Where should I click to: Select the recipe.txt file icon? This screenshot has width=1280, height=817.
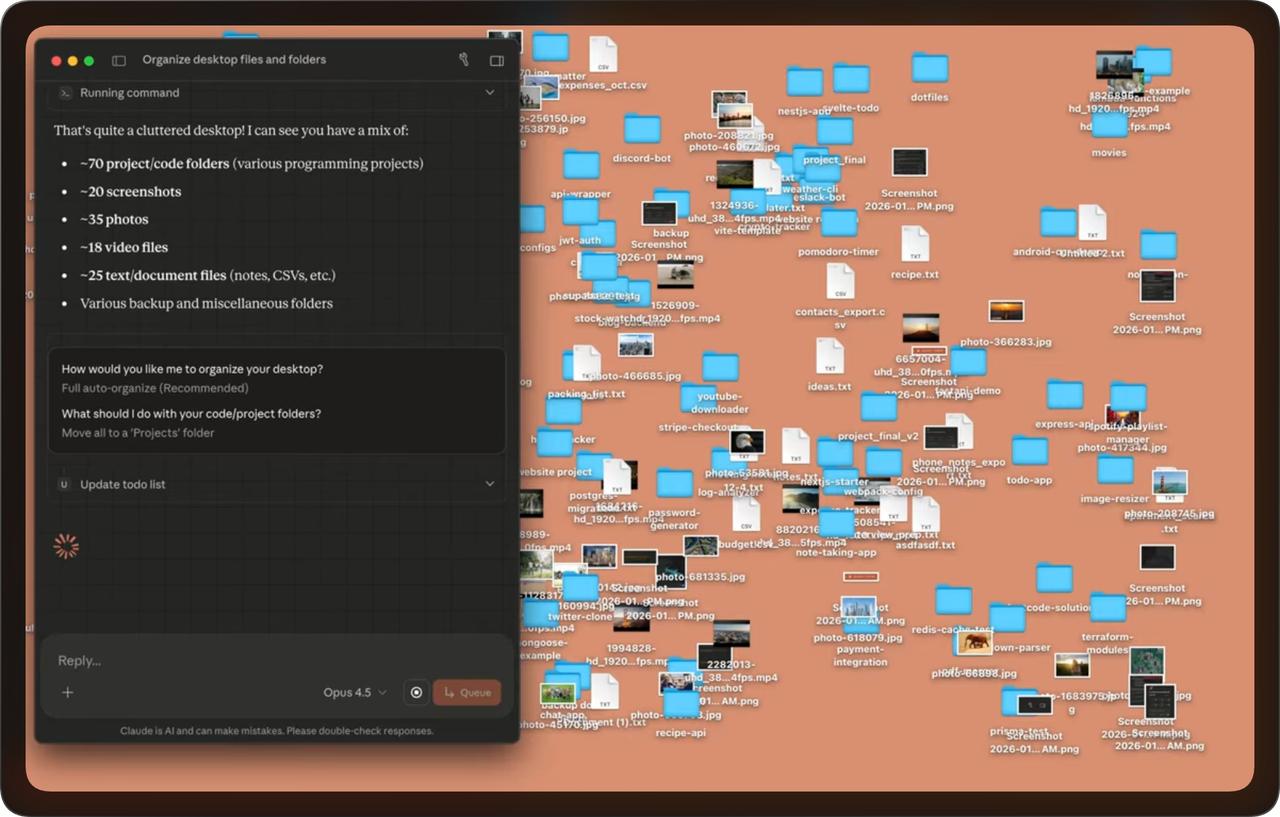click(915, 245)
